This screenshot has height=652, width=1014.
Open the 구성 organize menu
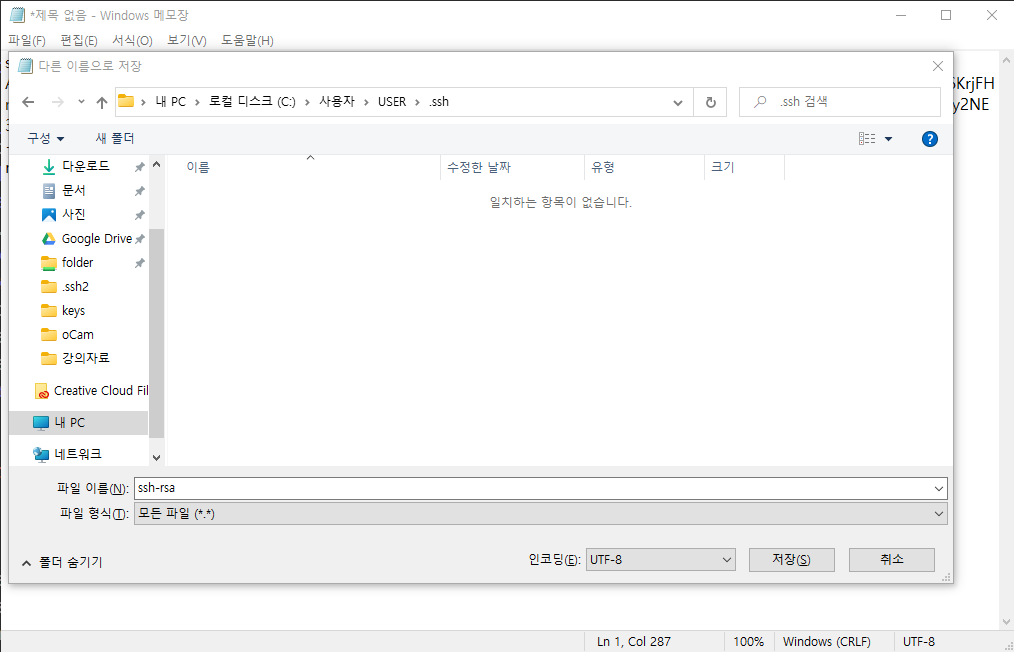[45, 138]
